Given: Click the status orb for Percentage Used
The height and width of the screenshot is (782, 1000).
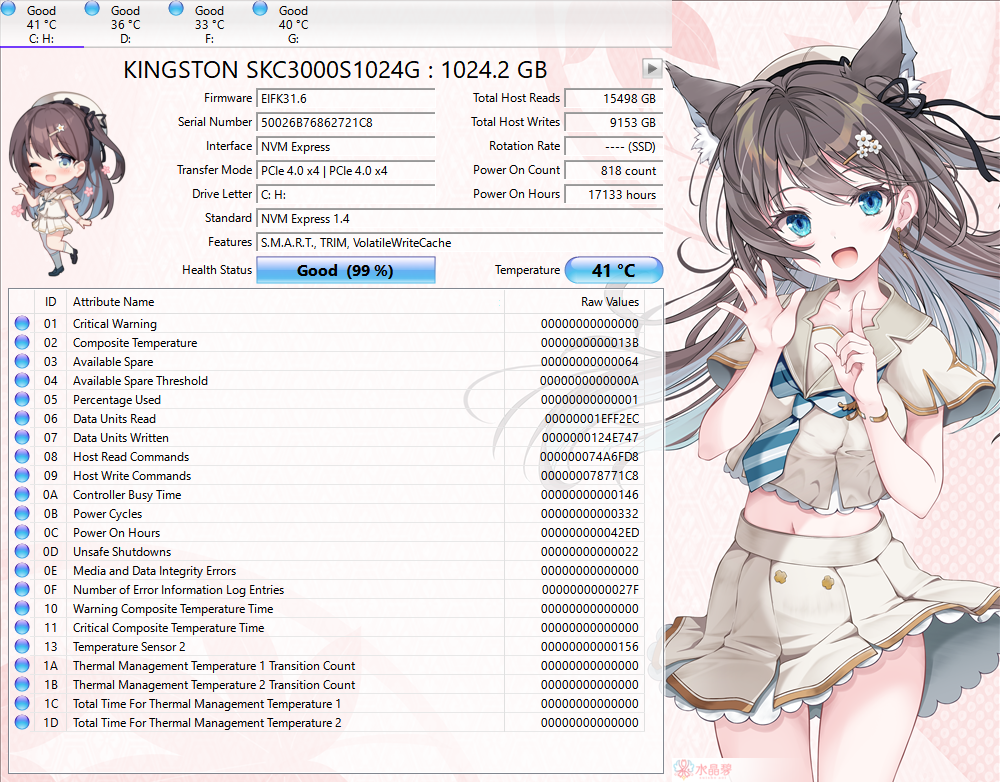Looking at the screenshot, I should [x=22, y=399].
